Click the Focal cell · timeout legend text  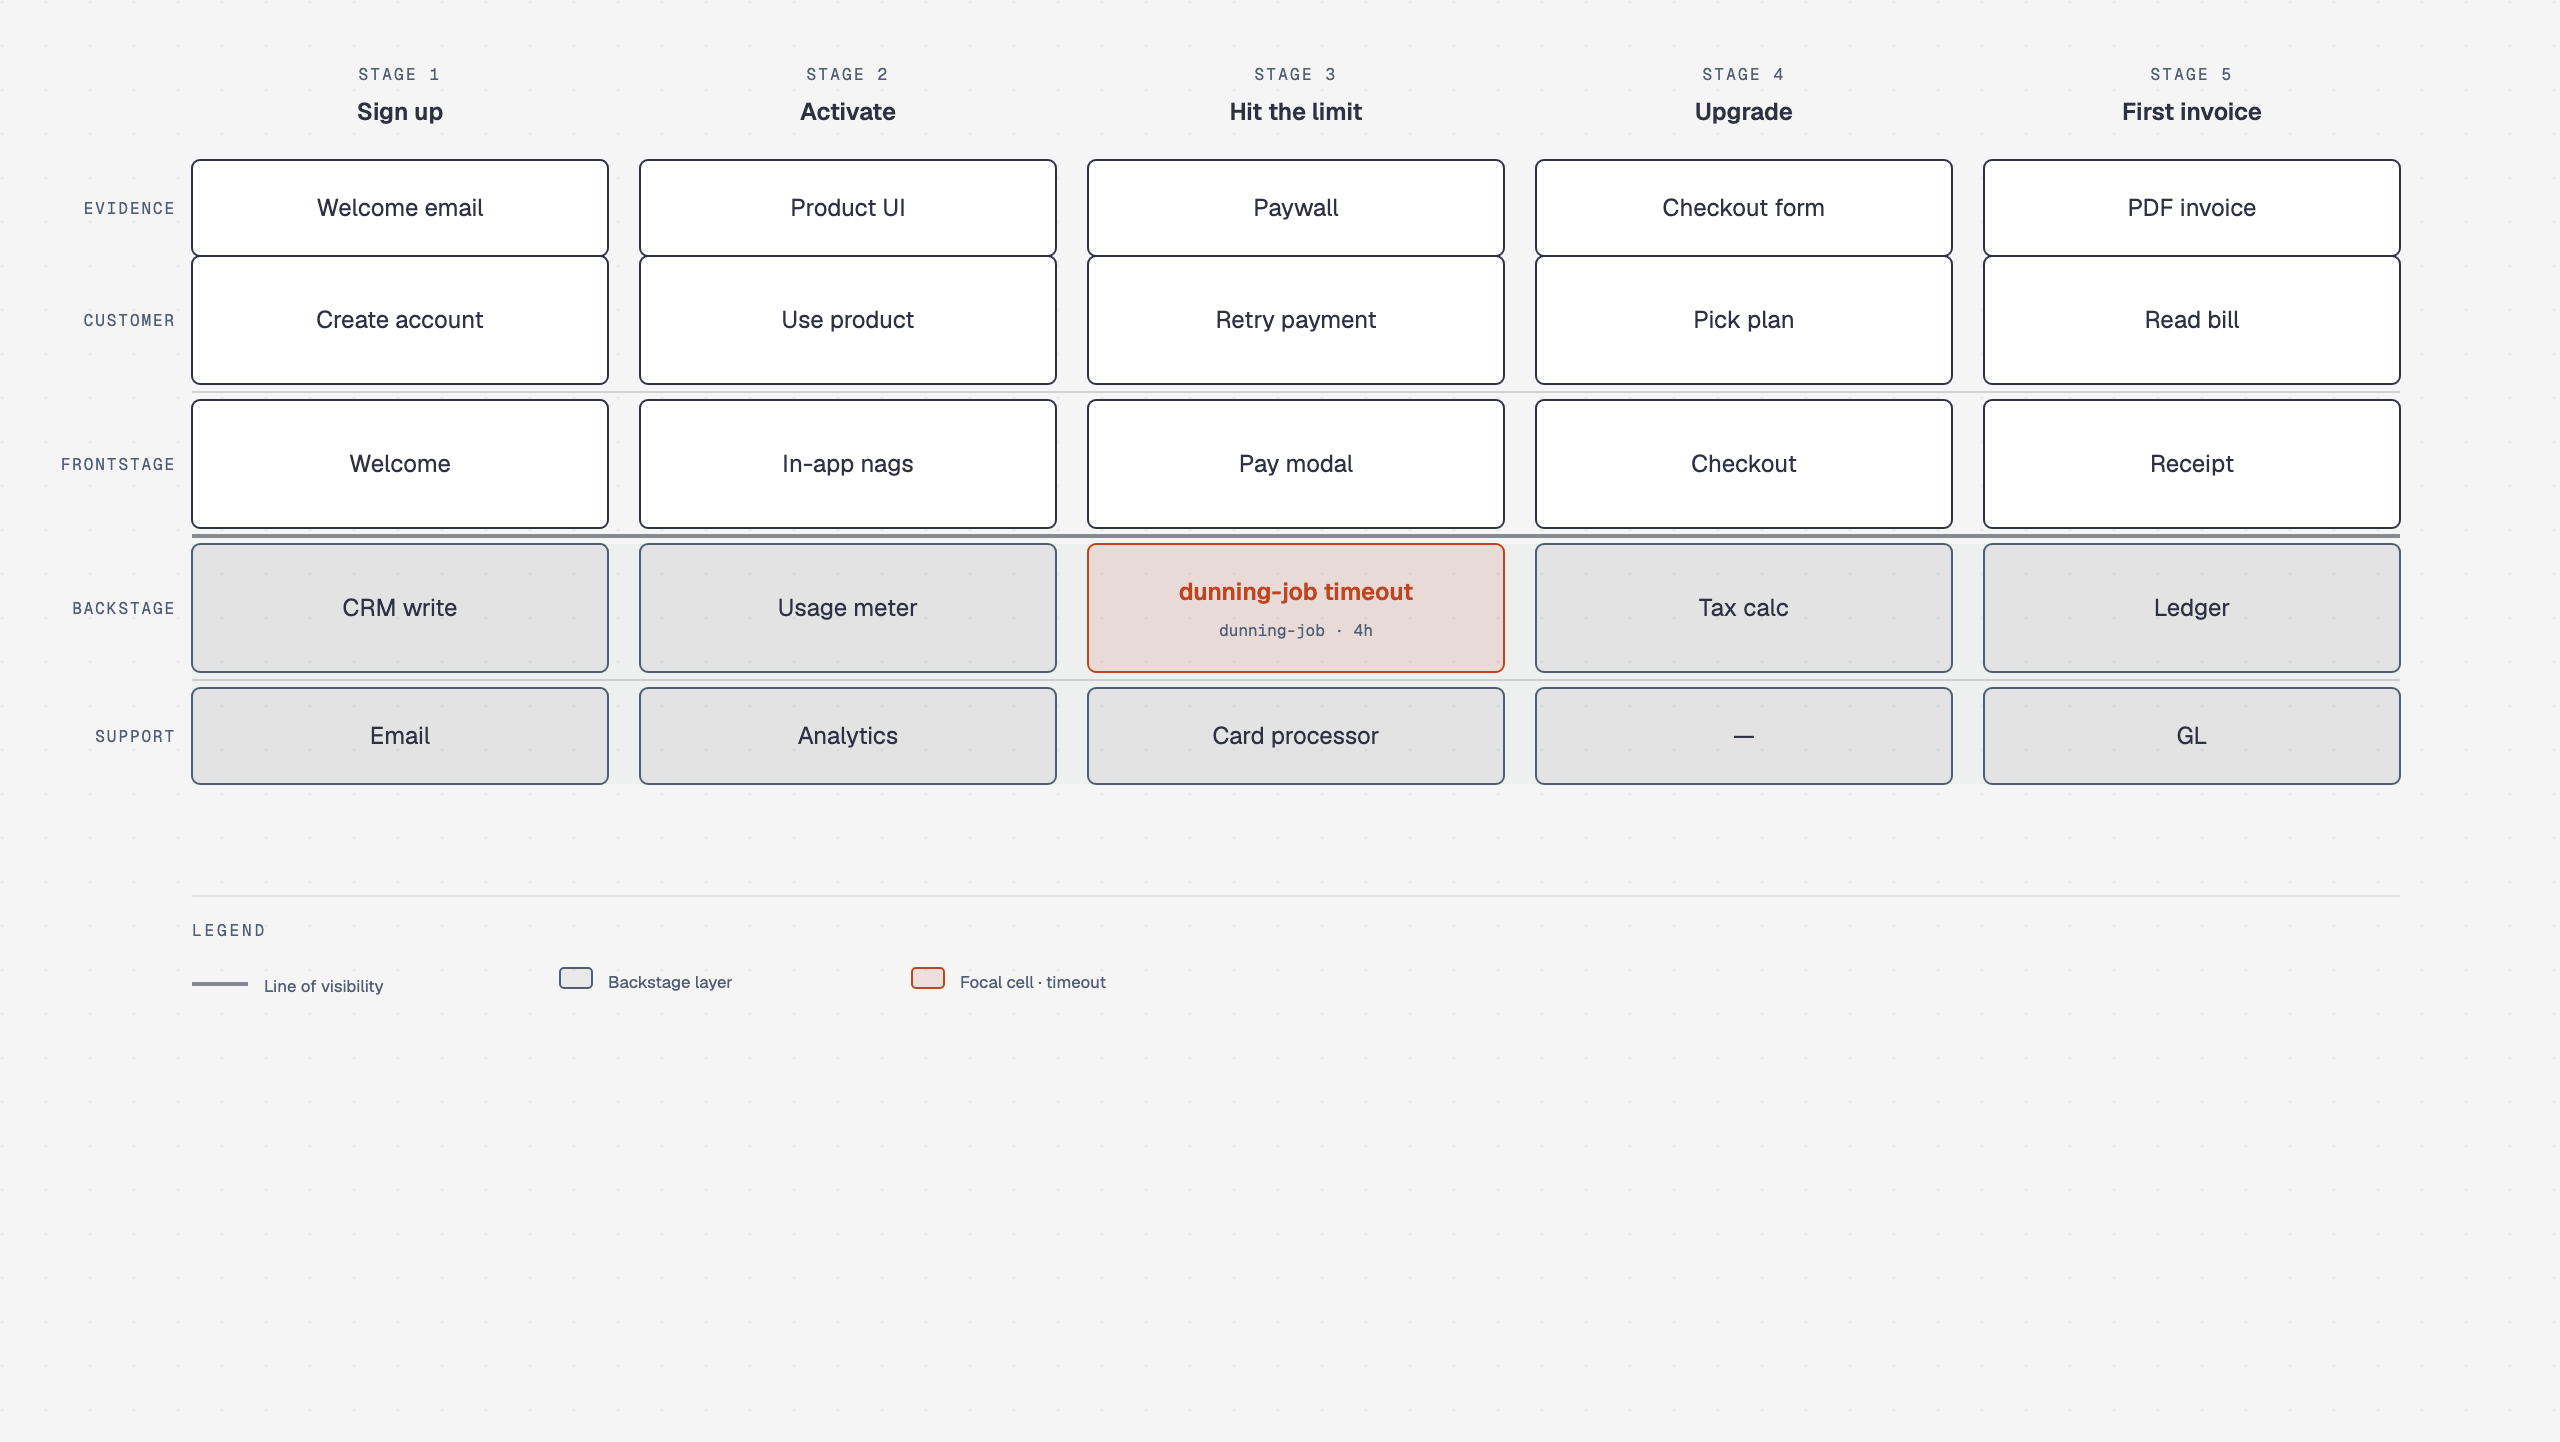[x=1033, y=982]
